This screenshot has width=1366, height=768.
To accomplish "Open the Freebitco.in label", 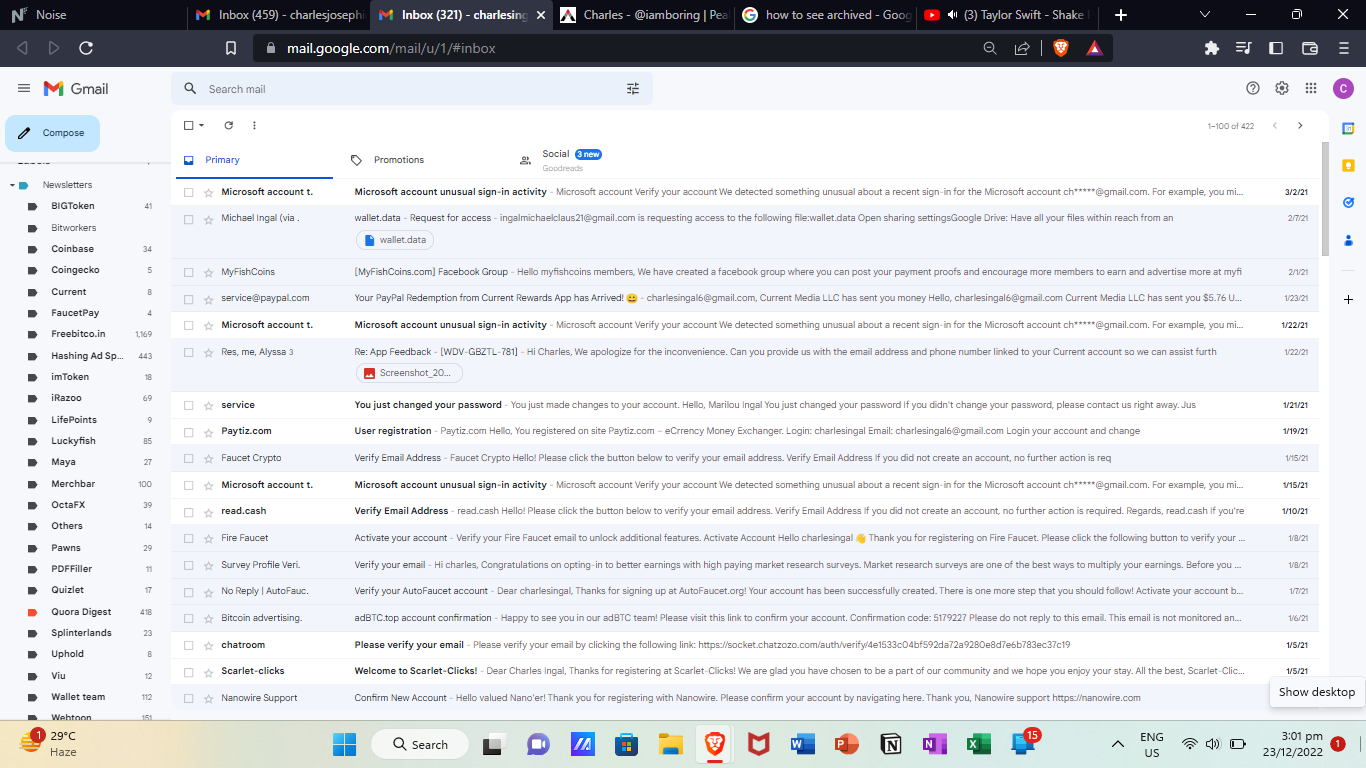I will [x=78, y=334].
